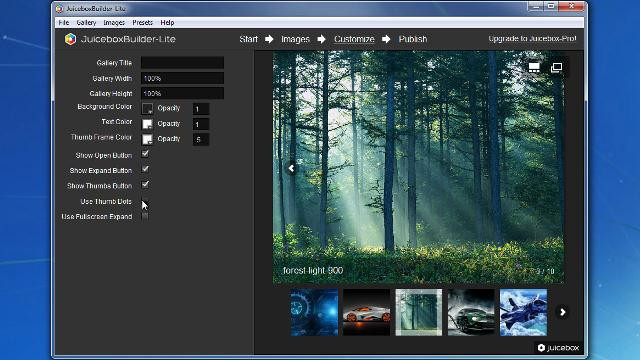
Task: Advance thumbnails with right arrow button
Action: [x=562, y=312]
